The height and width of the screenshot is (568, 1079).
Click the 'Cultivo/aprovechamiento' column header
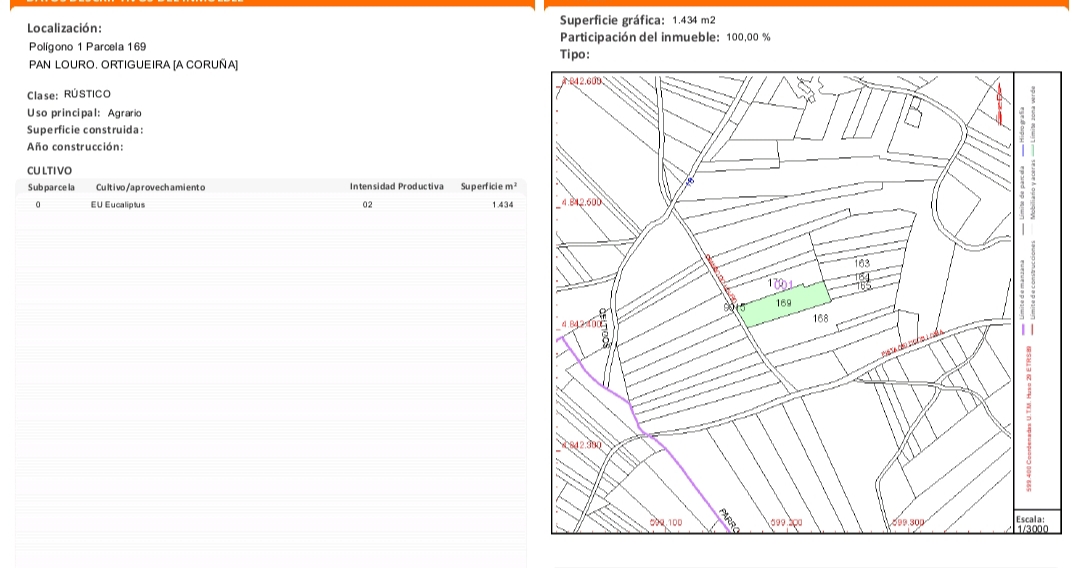[150, 187]
